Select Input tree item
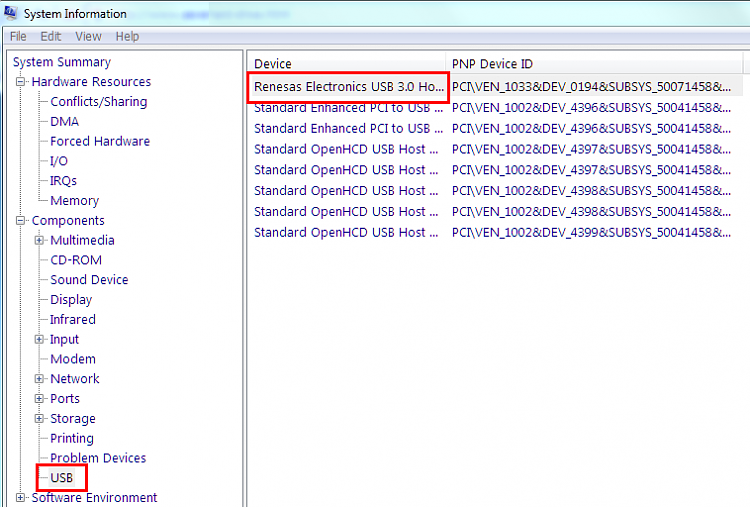This screenshot has height=507, width=750. [65, 339]
